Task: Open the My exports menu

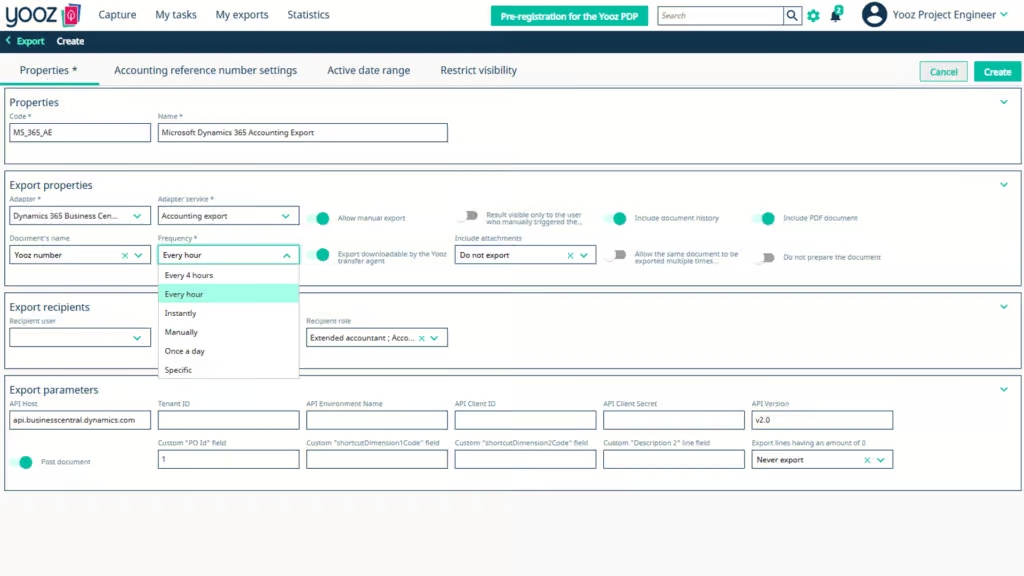Action: (x=242, y=15)
